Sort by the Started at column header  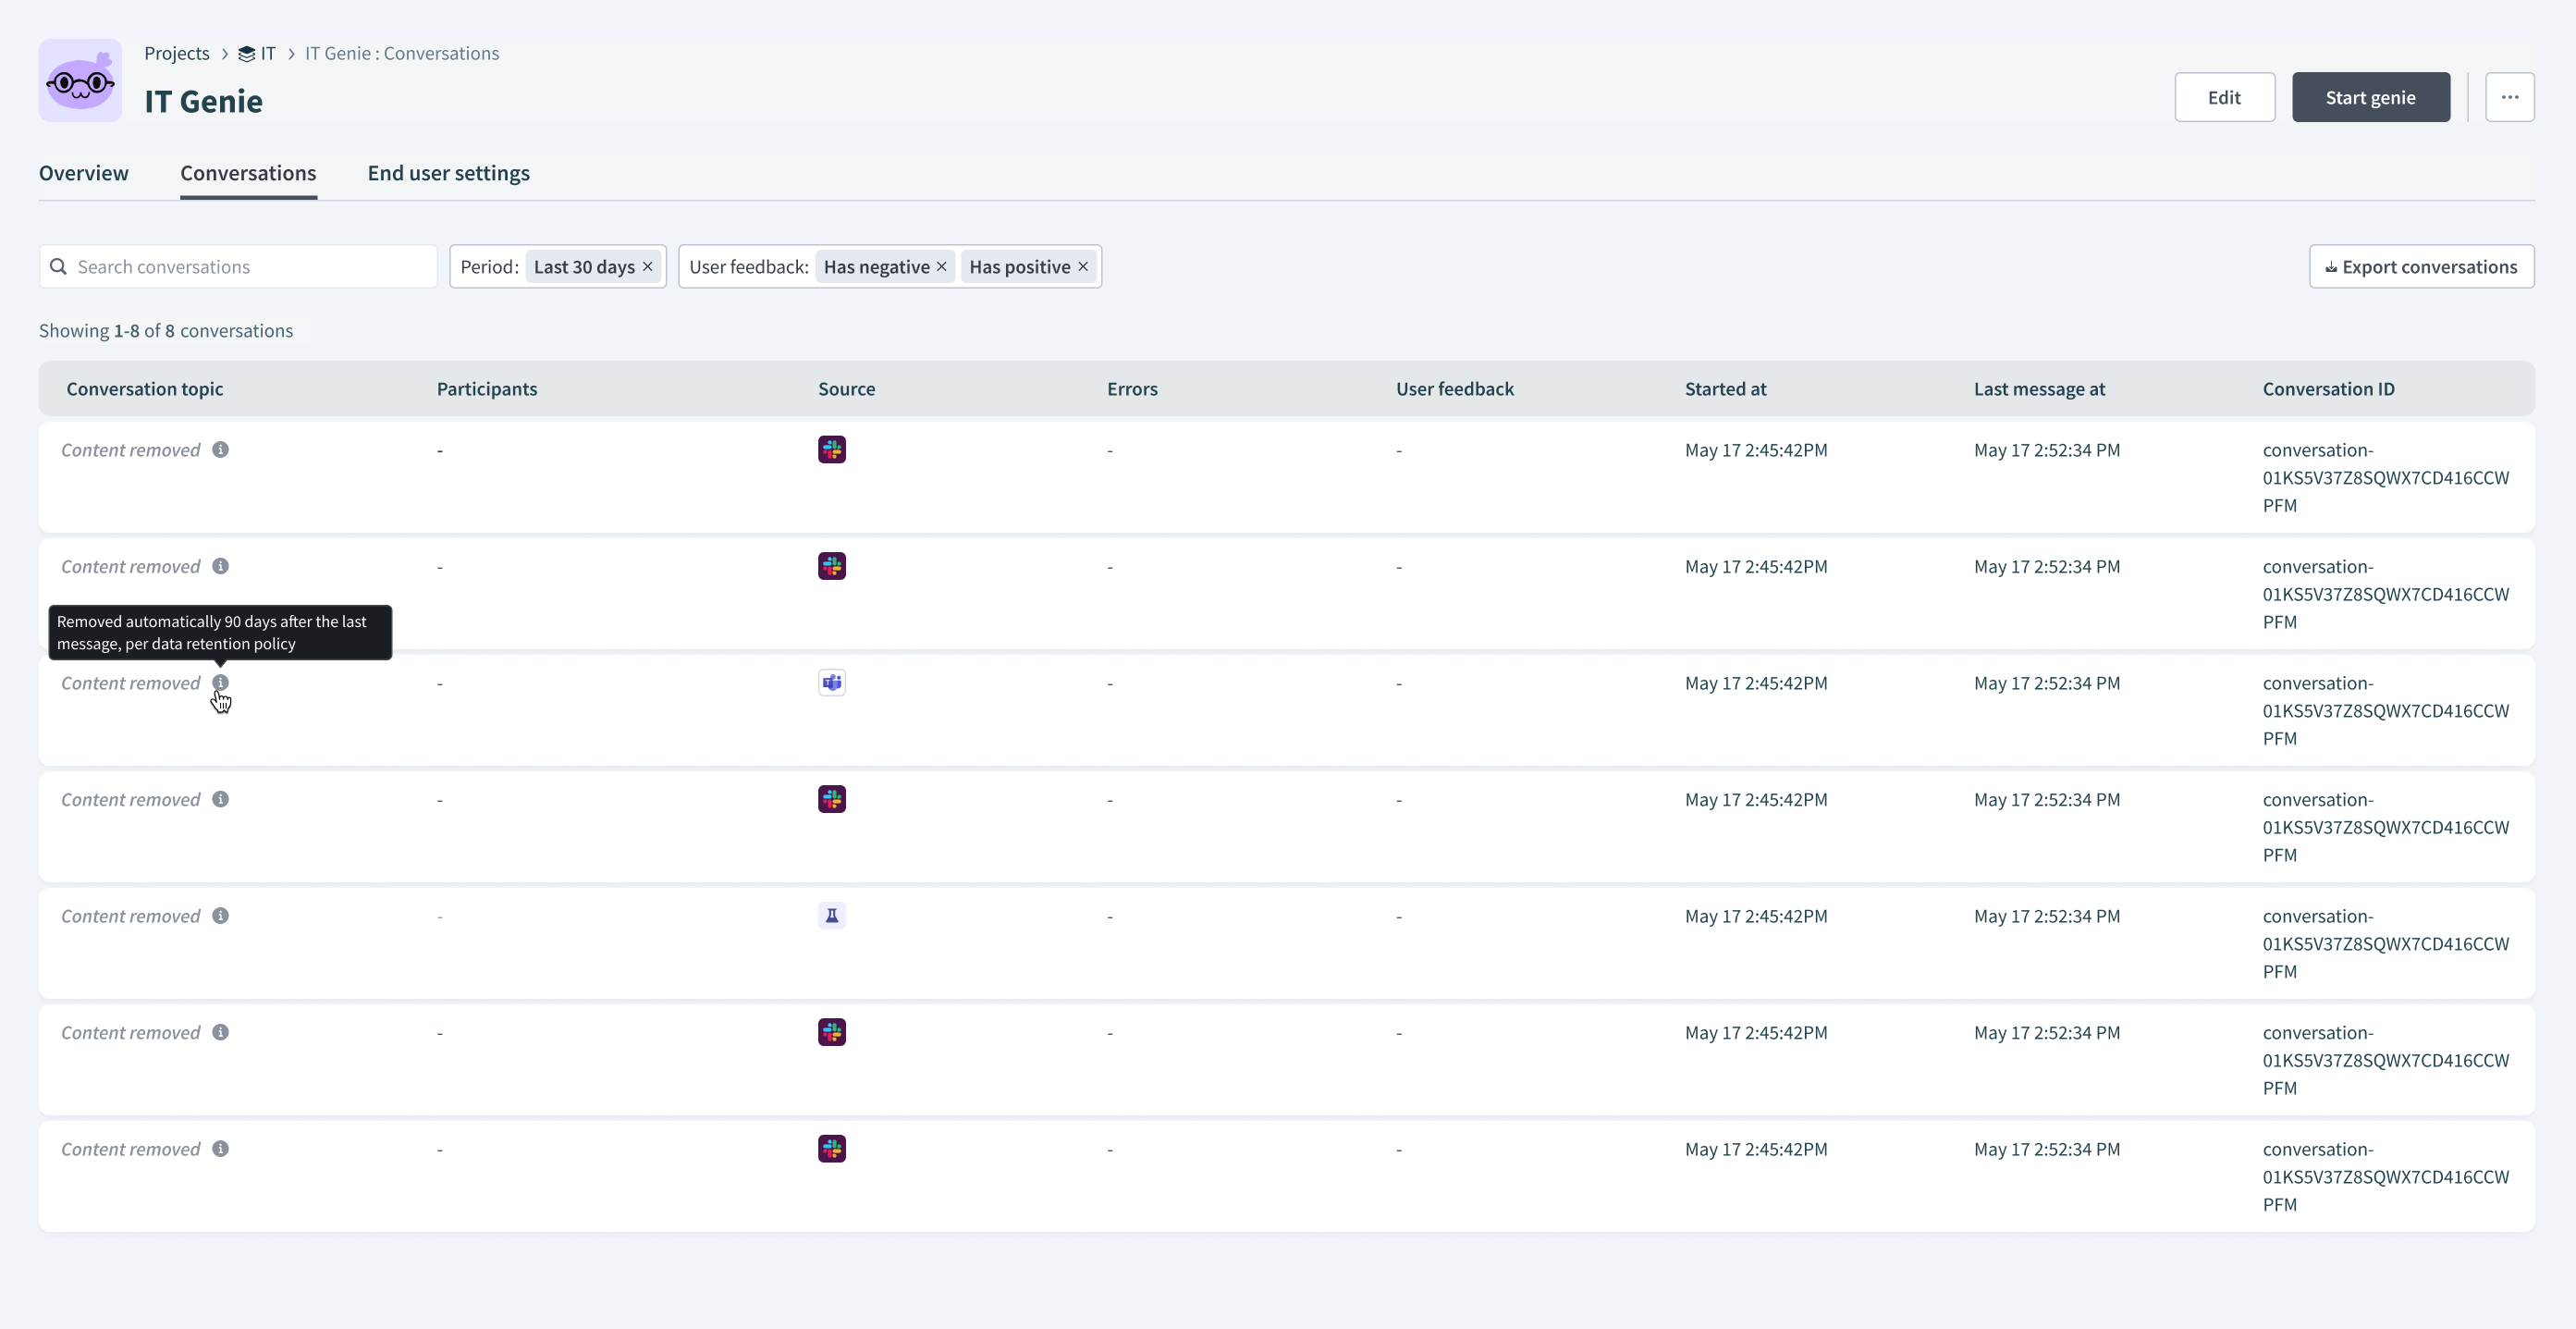pyautogui.click(x=1725, y=388)
